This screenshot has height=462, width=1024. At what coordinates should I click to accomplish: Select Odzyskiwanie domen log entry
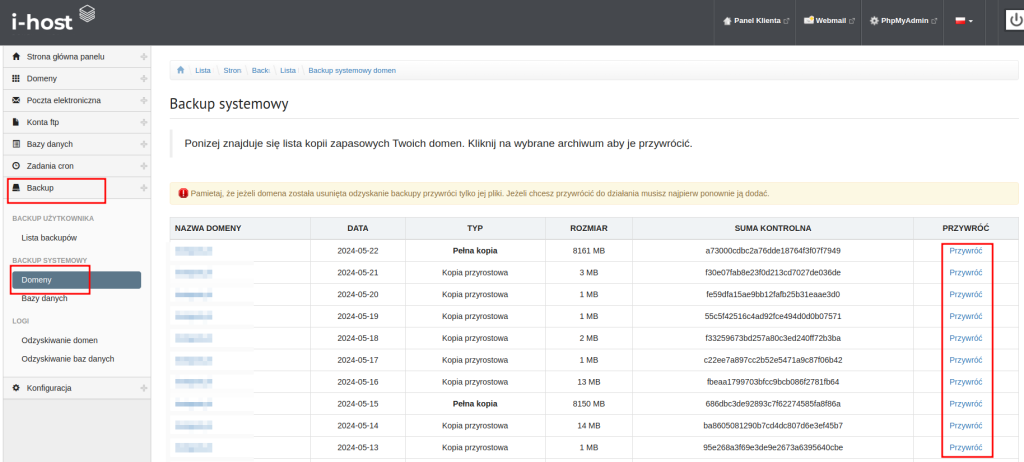59,341
